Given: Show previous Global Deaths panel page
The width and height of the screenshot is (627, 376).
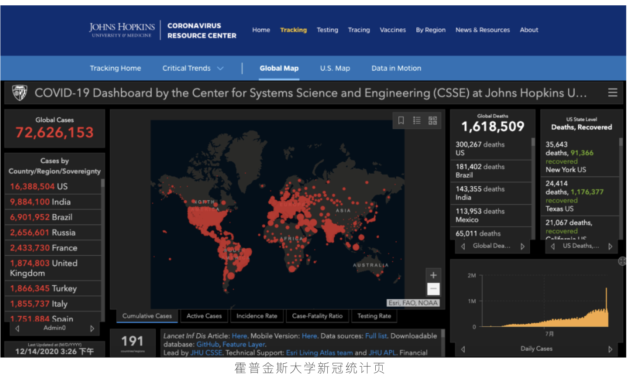Looking at the screenshot, I should click(463, 246).
